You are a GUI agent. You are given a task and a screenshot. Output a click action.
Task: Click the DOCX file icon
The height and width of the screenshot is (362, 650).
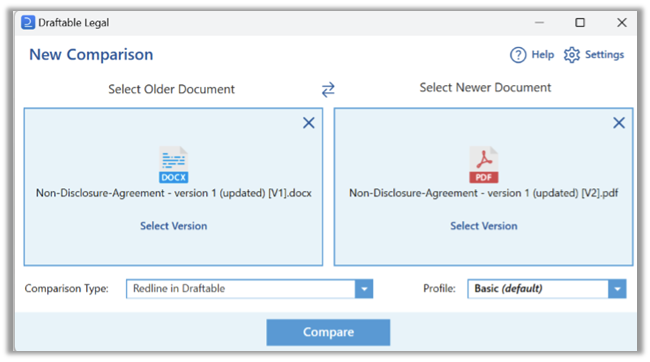tap(173, 165)
